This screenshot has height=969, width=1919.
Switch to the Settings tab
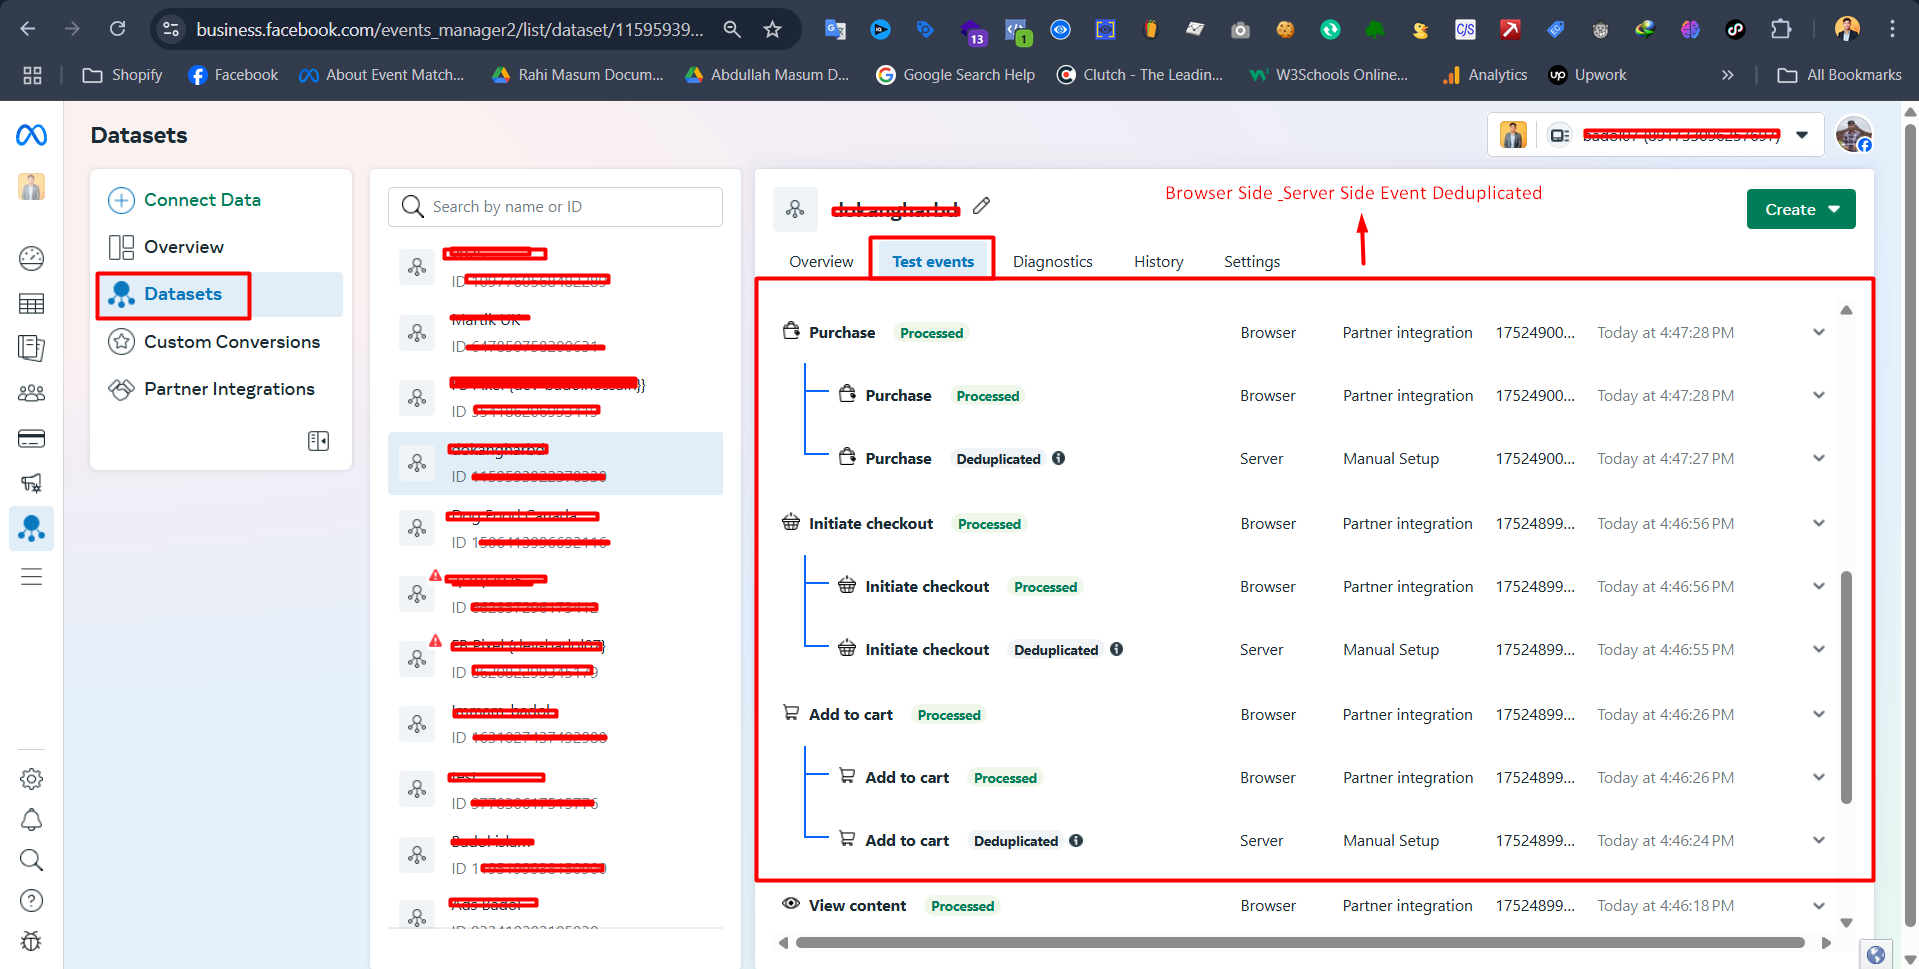1251,262
